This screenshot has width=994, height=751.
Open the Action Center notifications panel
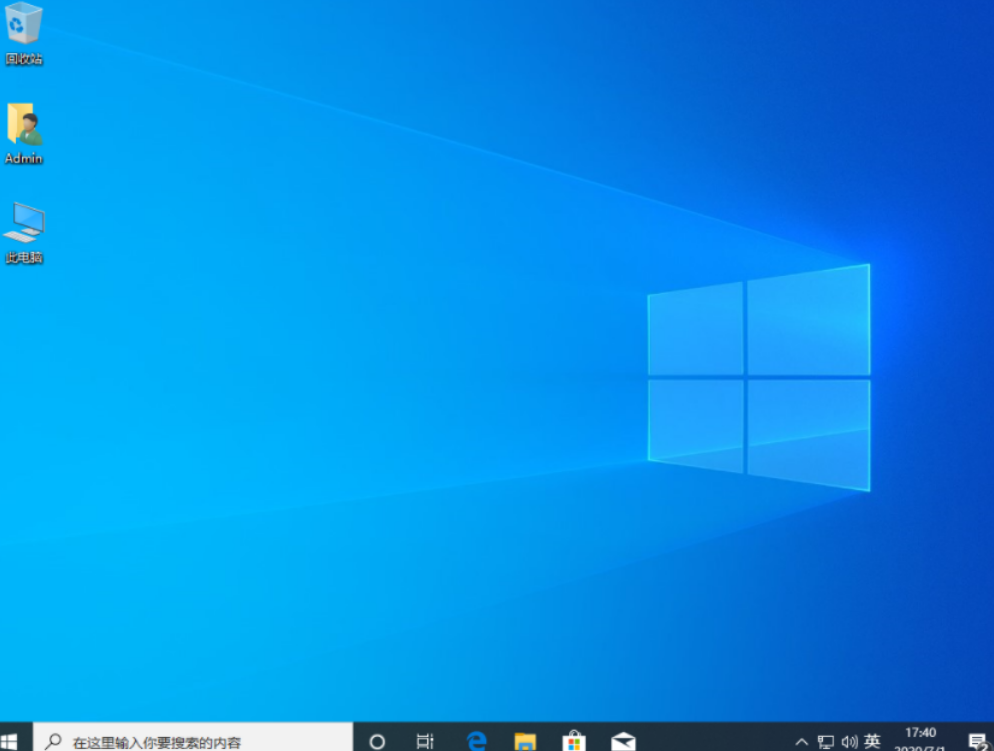977,741
